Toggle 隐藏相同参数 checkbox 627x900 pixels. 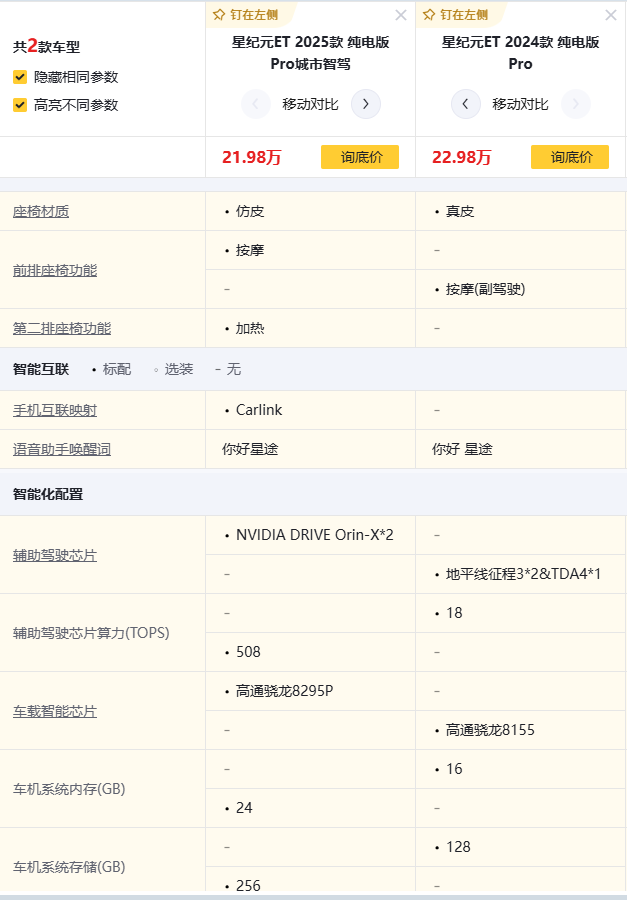[20, 77]
